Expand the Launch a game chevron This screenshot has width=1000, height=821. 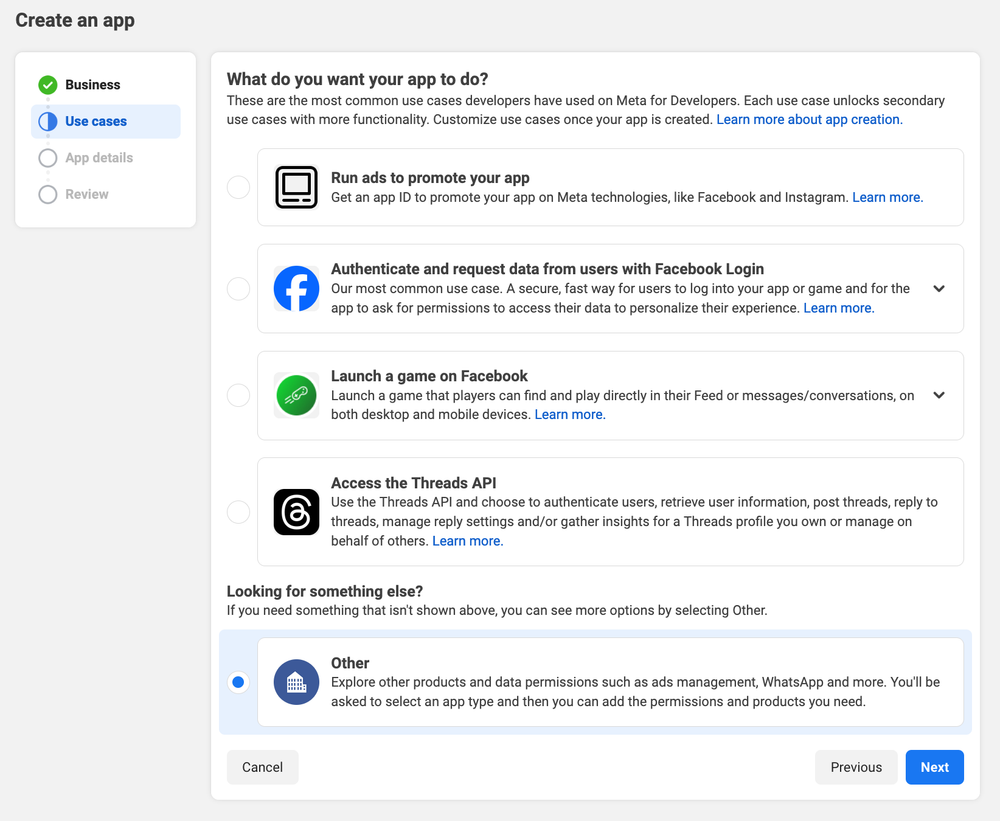click(939, 395)
